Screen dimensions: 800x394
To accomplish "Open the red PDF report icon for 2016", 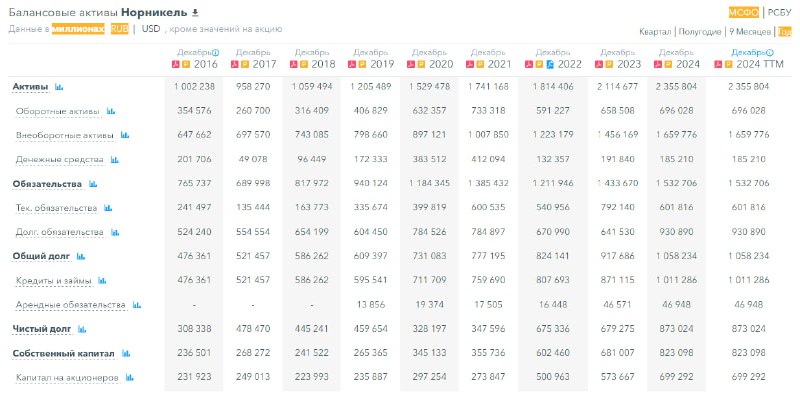I will pyautogui.click(x=176, y=65).
